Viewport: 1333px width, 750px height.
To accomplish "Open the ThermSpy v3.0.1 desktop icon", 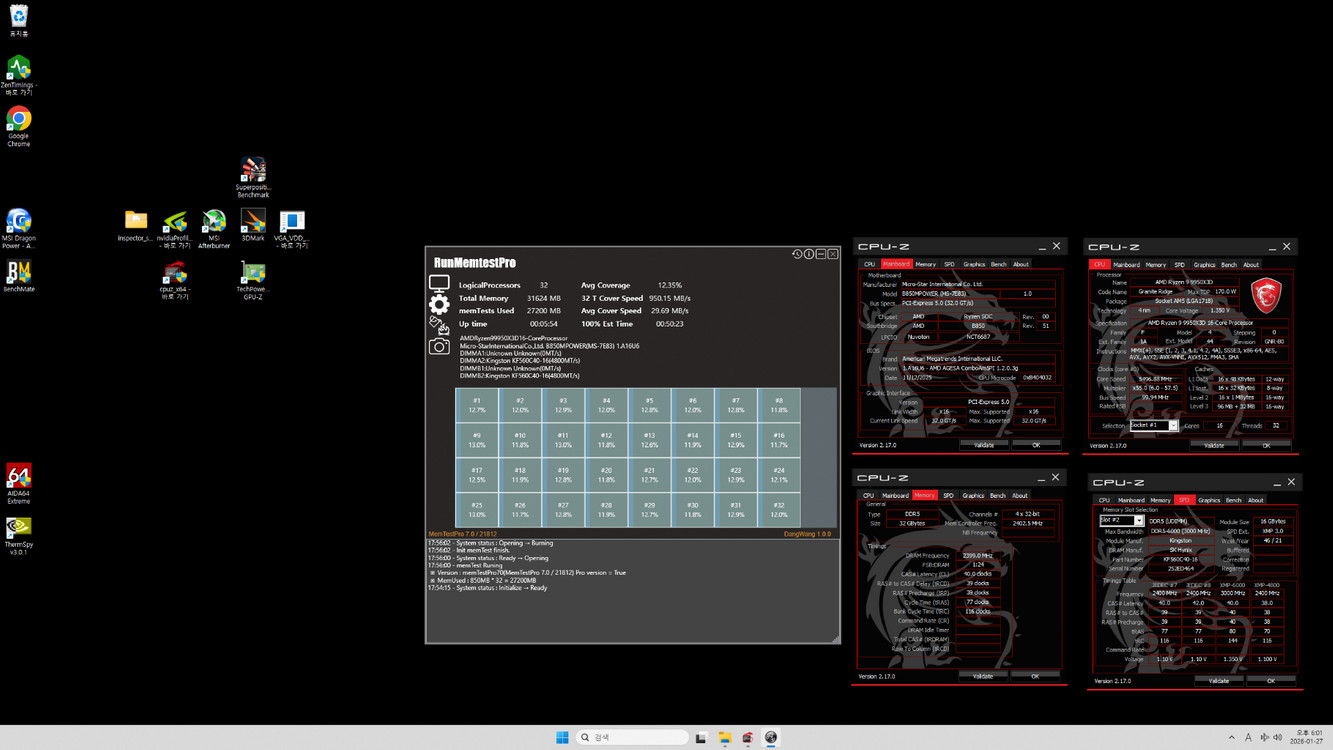I will coord(19,535).
